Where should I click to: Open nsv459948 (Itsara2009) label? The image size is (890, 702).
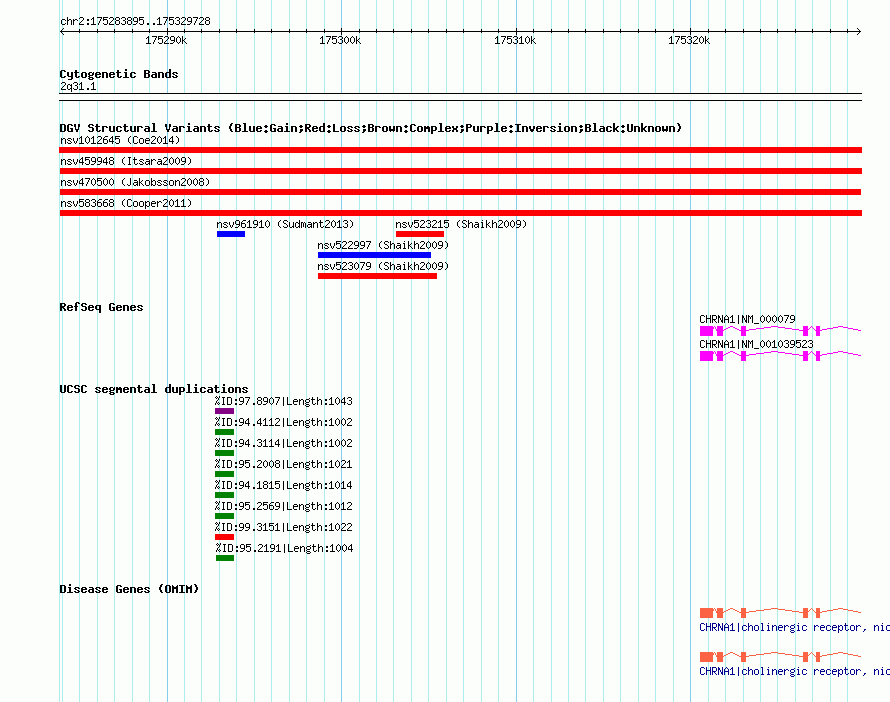click(x=126, y=161)
